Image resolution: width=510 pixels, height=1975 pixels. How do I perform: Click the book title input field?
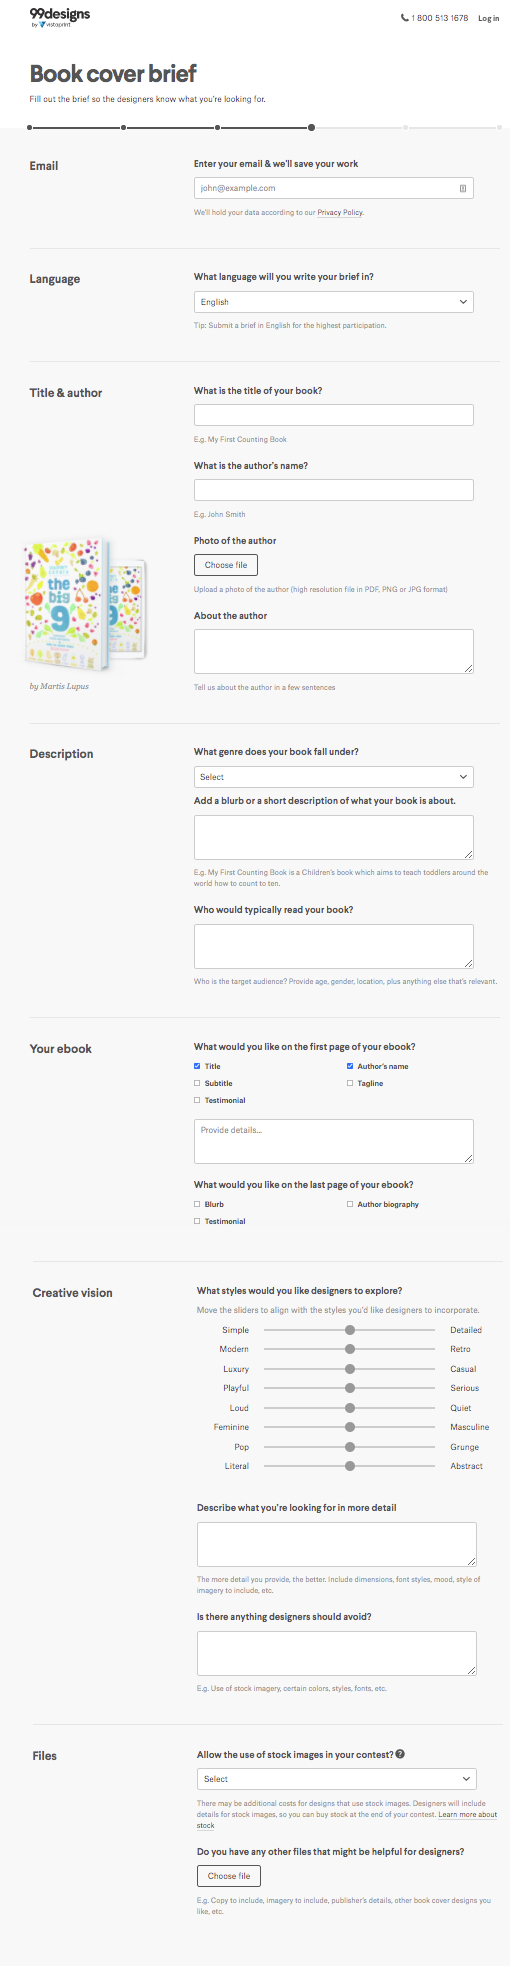click(334, 415)
